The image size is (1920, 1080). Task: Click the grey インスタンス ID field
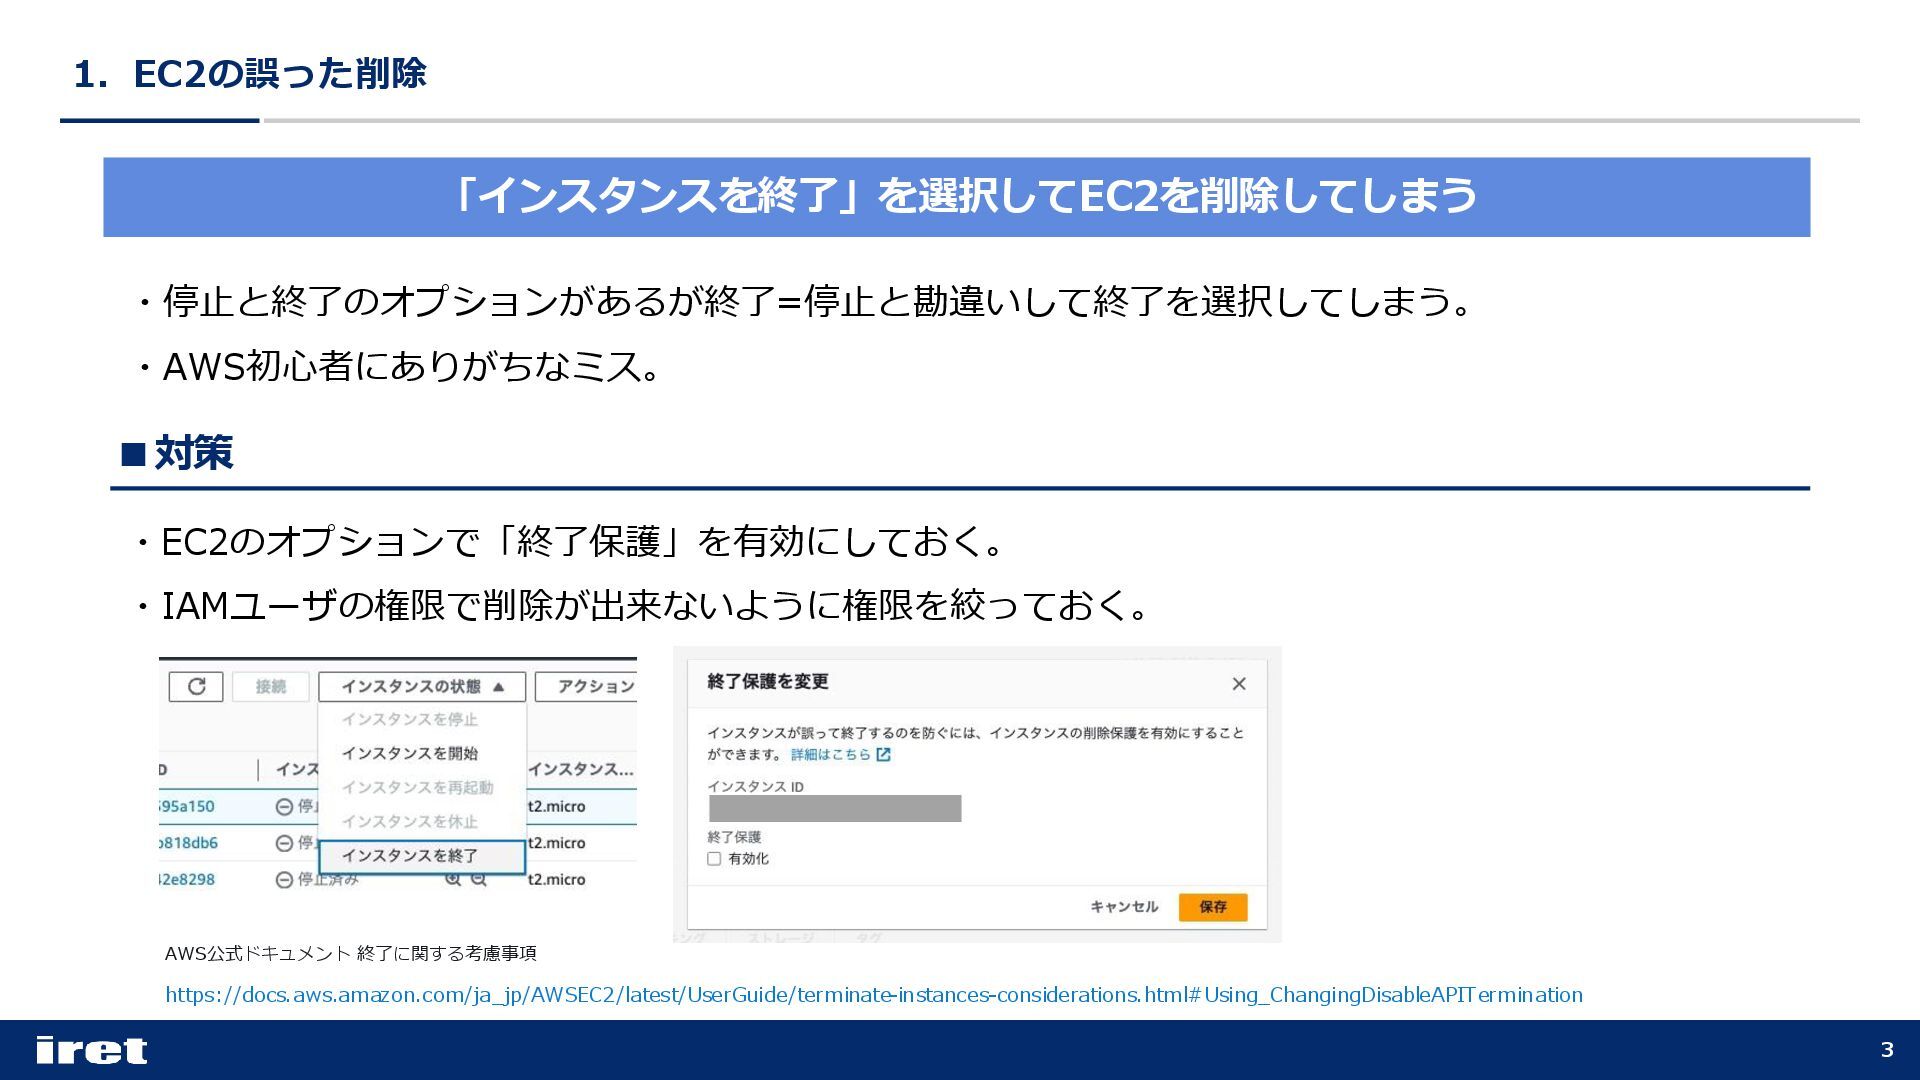(835, 808)
